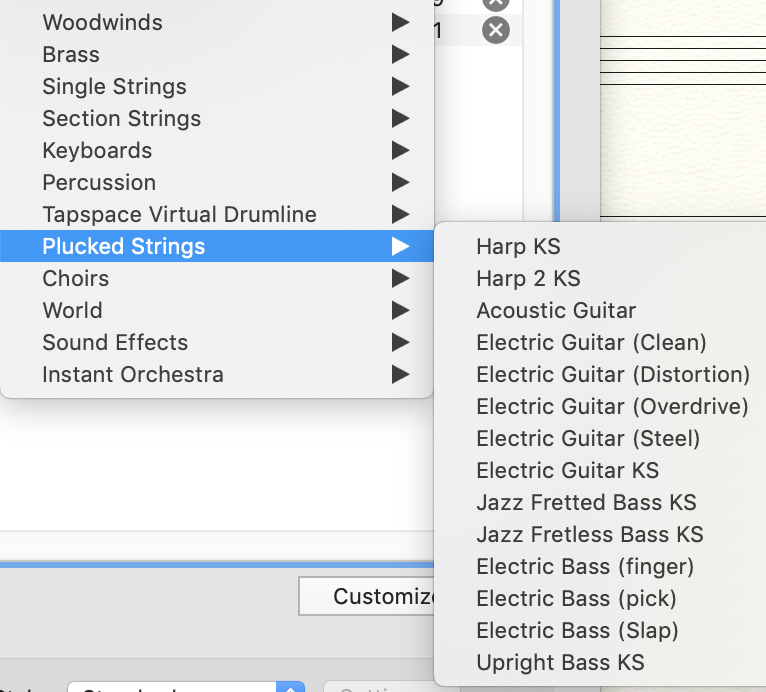
Task: Open the Keyboards category
Action: tap(97, 150)
